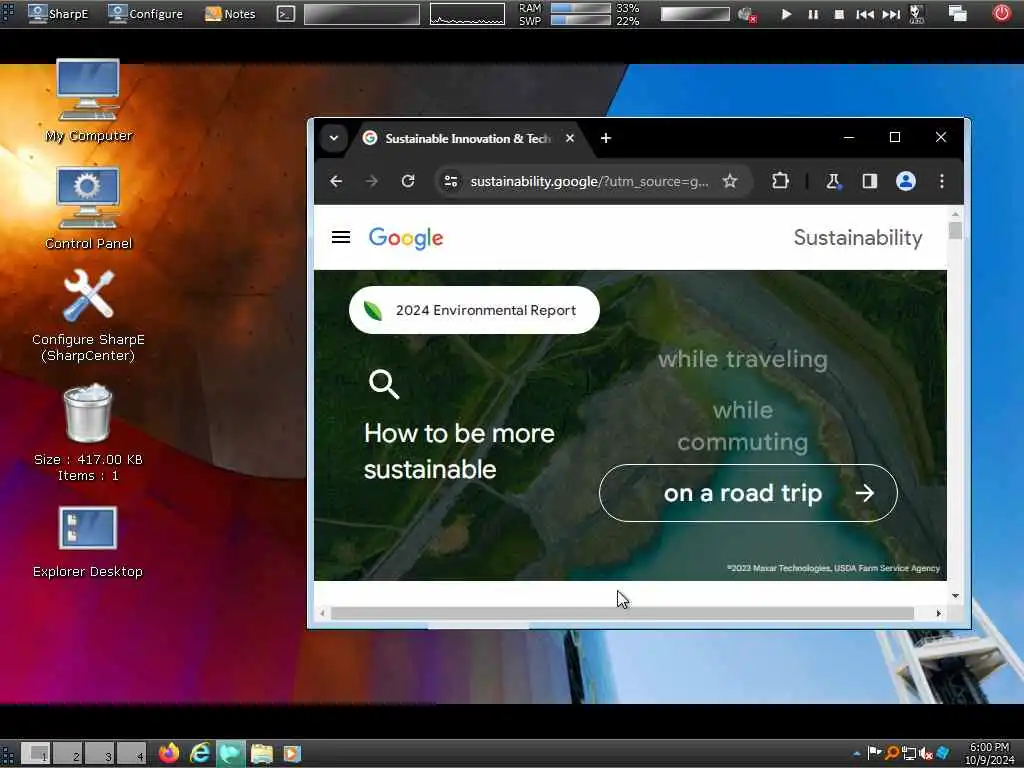Open Control Panel desktop icon
This screenshot has width=1024, height=768.
(88, 208)
